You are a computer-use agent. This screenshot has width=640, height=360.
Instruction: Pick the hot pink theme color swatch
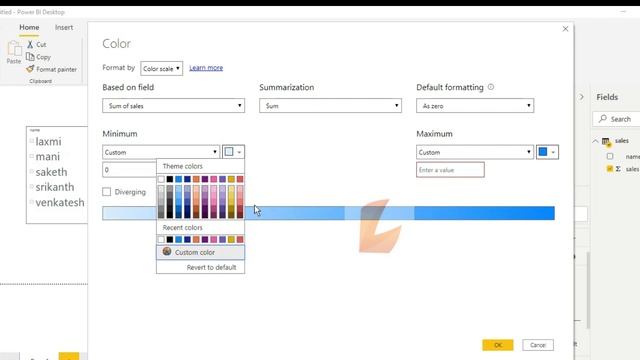tap(213, 179)
